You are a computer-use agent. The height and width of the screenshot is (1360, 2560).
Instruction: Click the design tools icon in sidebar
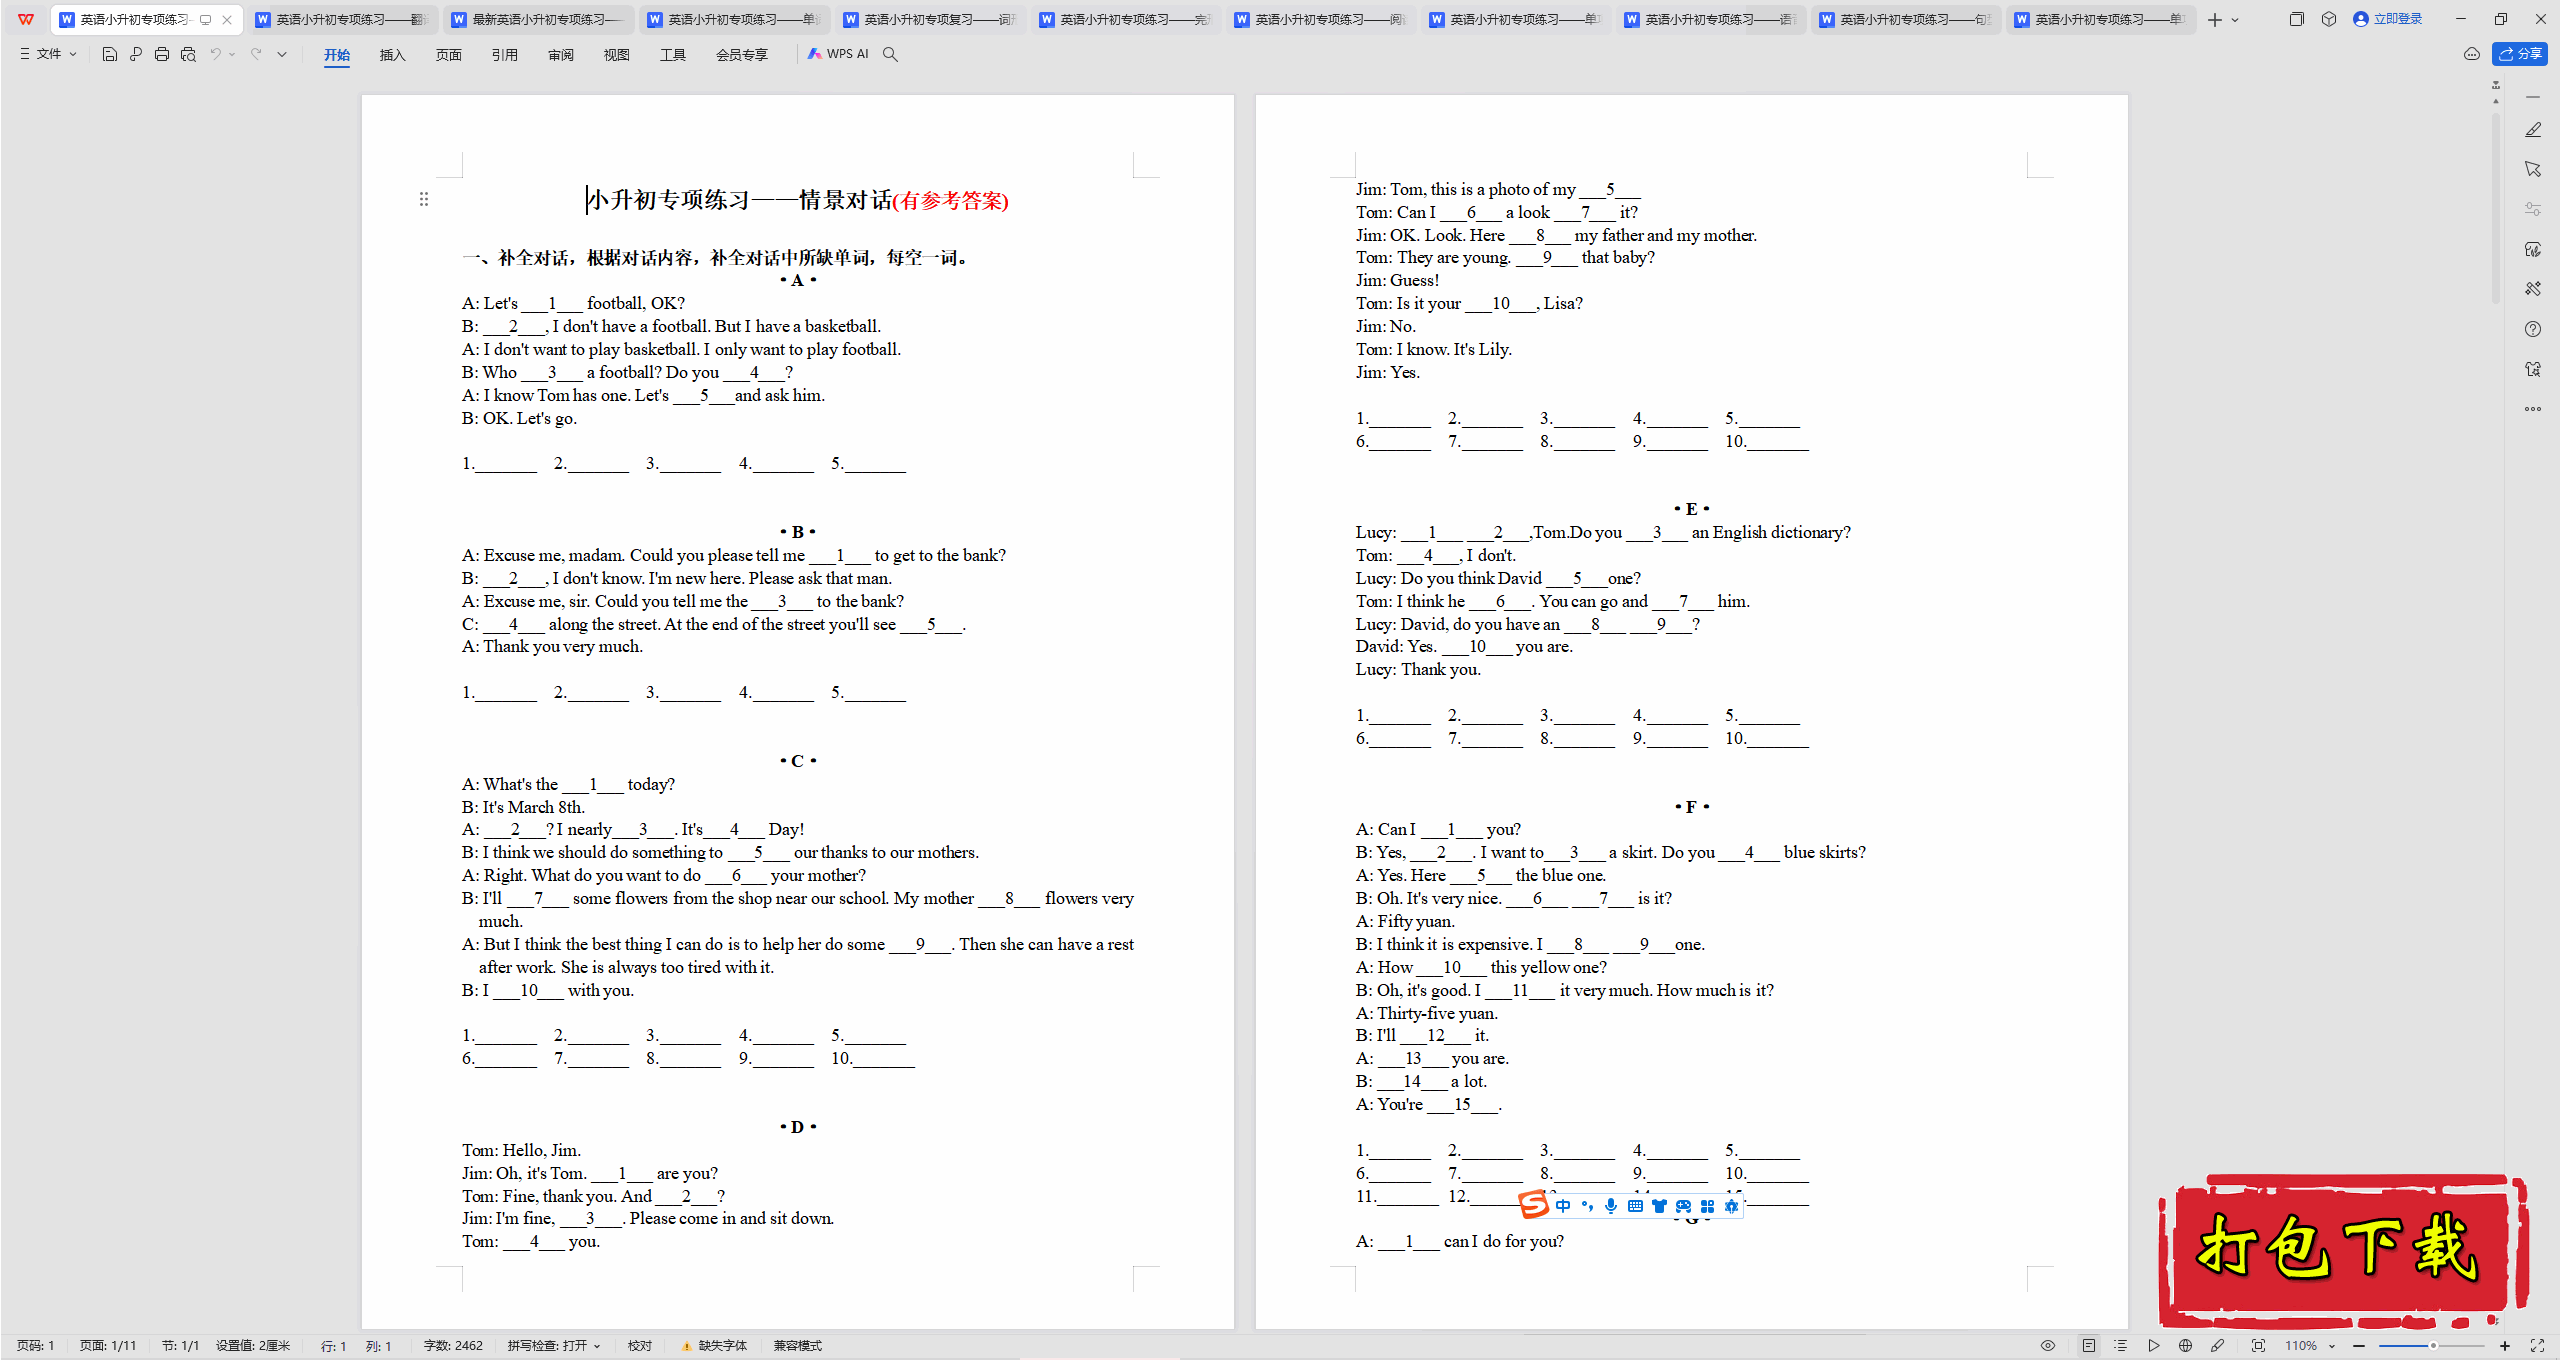click(2533, 289)
